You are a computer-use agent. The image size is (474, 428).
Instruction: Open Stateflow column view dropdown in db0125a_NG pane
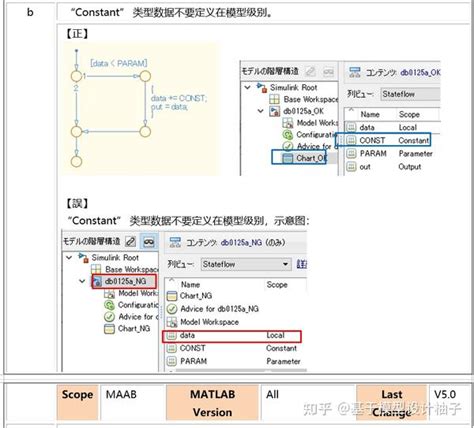point(246,264)
